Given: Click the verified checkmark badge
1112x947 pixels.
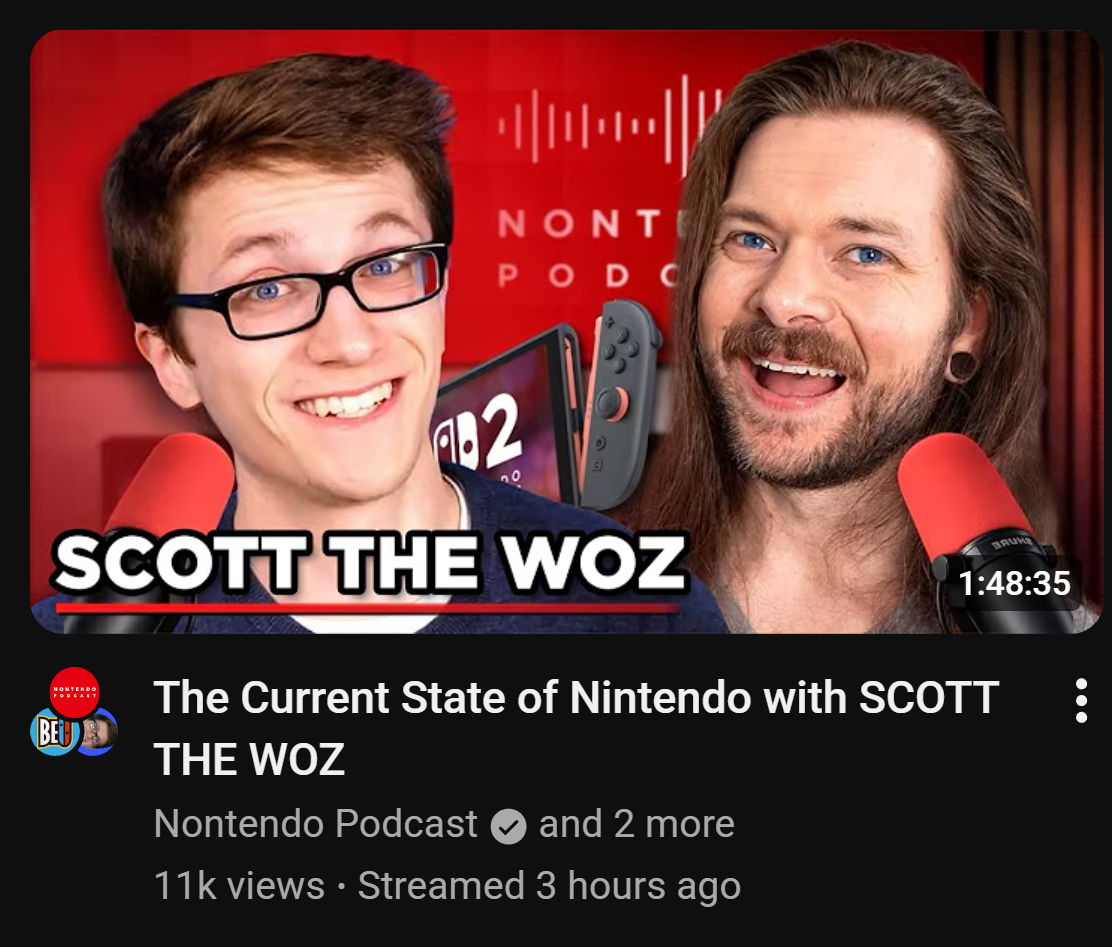Looking at the screenshot, I should 508,826.
